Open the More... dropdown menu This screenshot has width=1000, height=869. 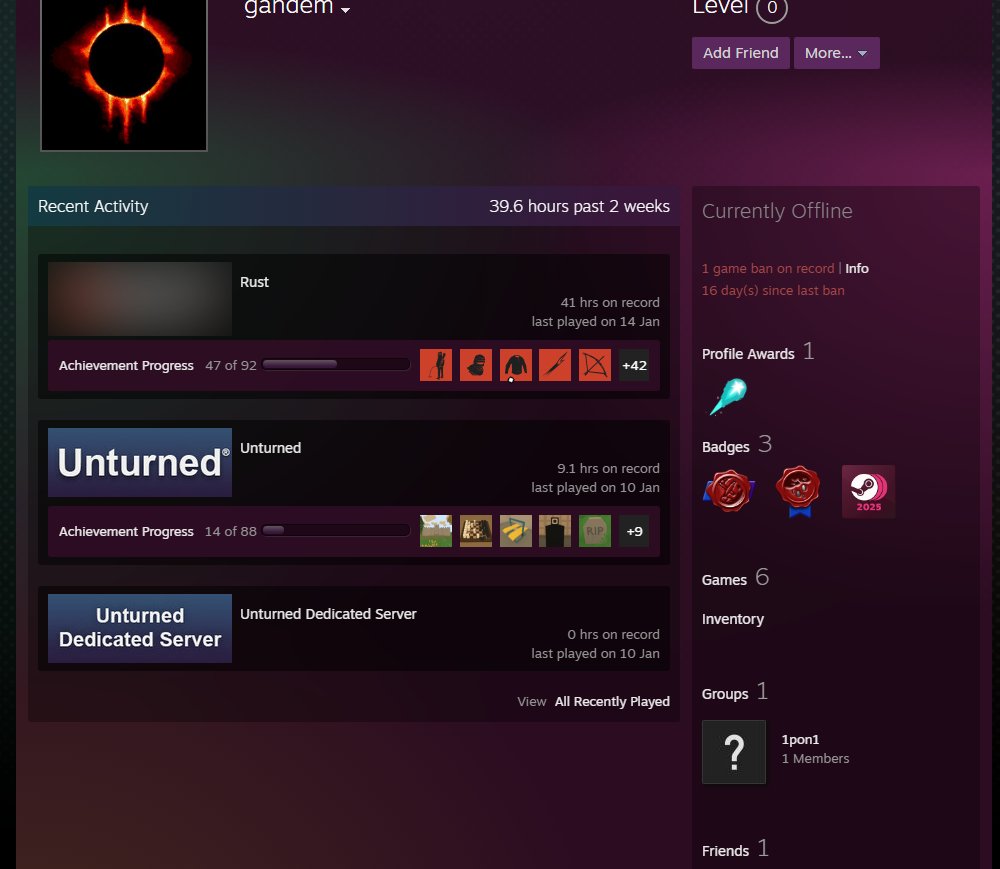[x=836, y=53]
